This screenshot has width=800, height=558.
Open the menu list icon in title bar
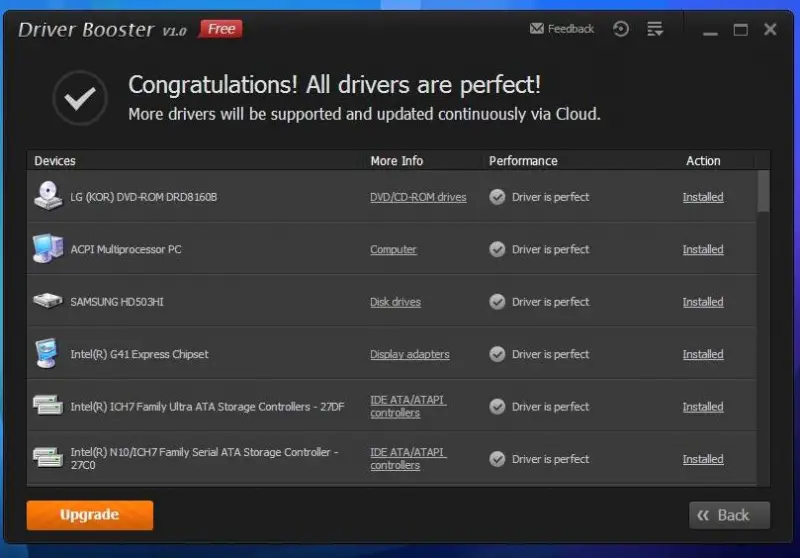tap(655, 29)
